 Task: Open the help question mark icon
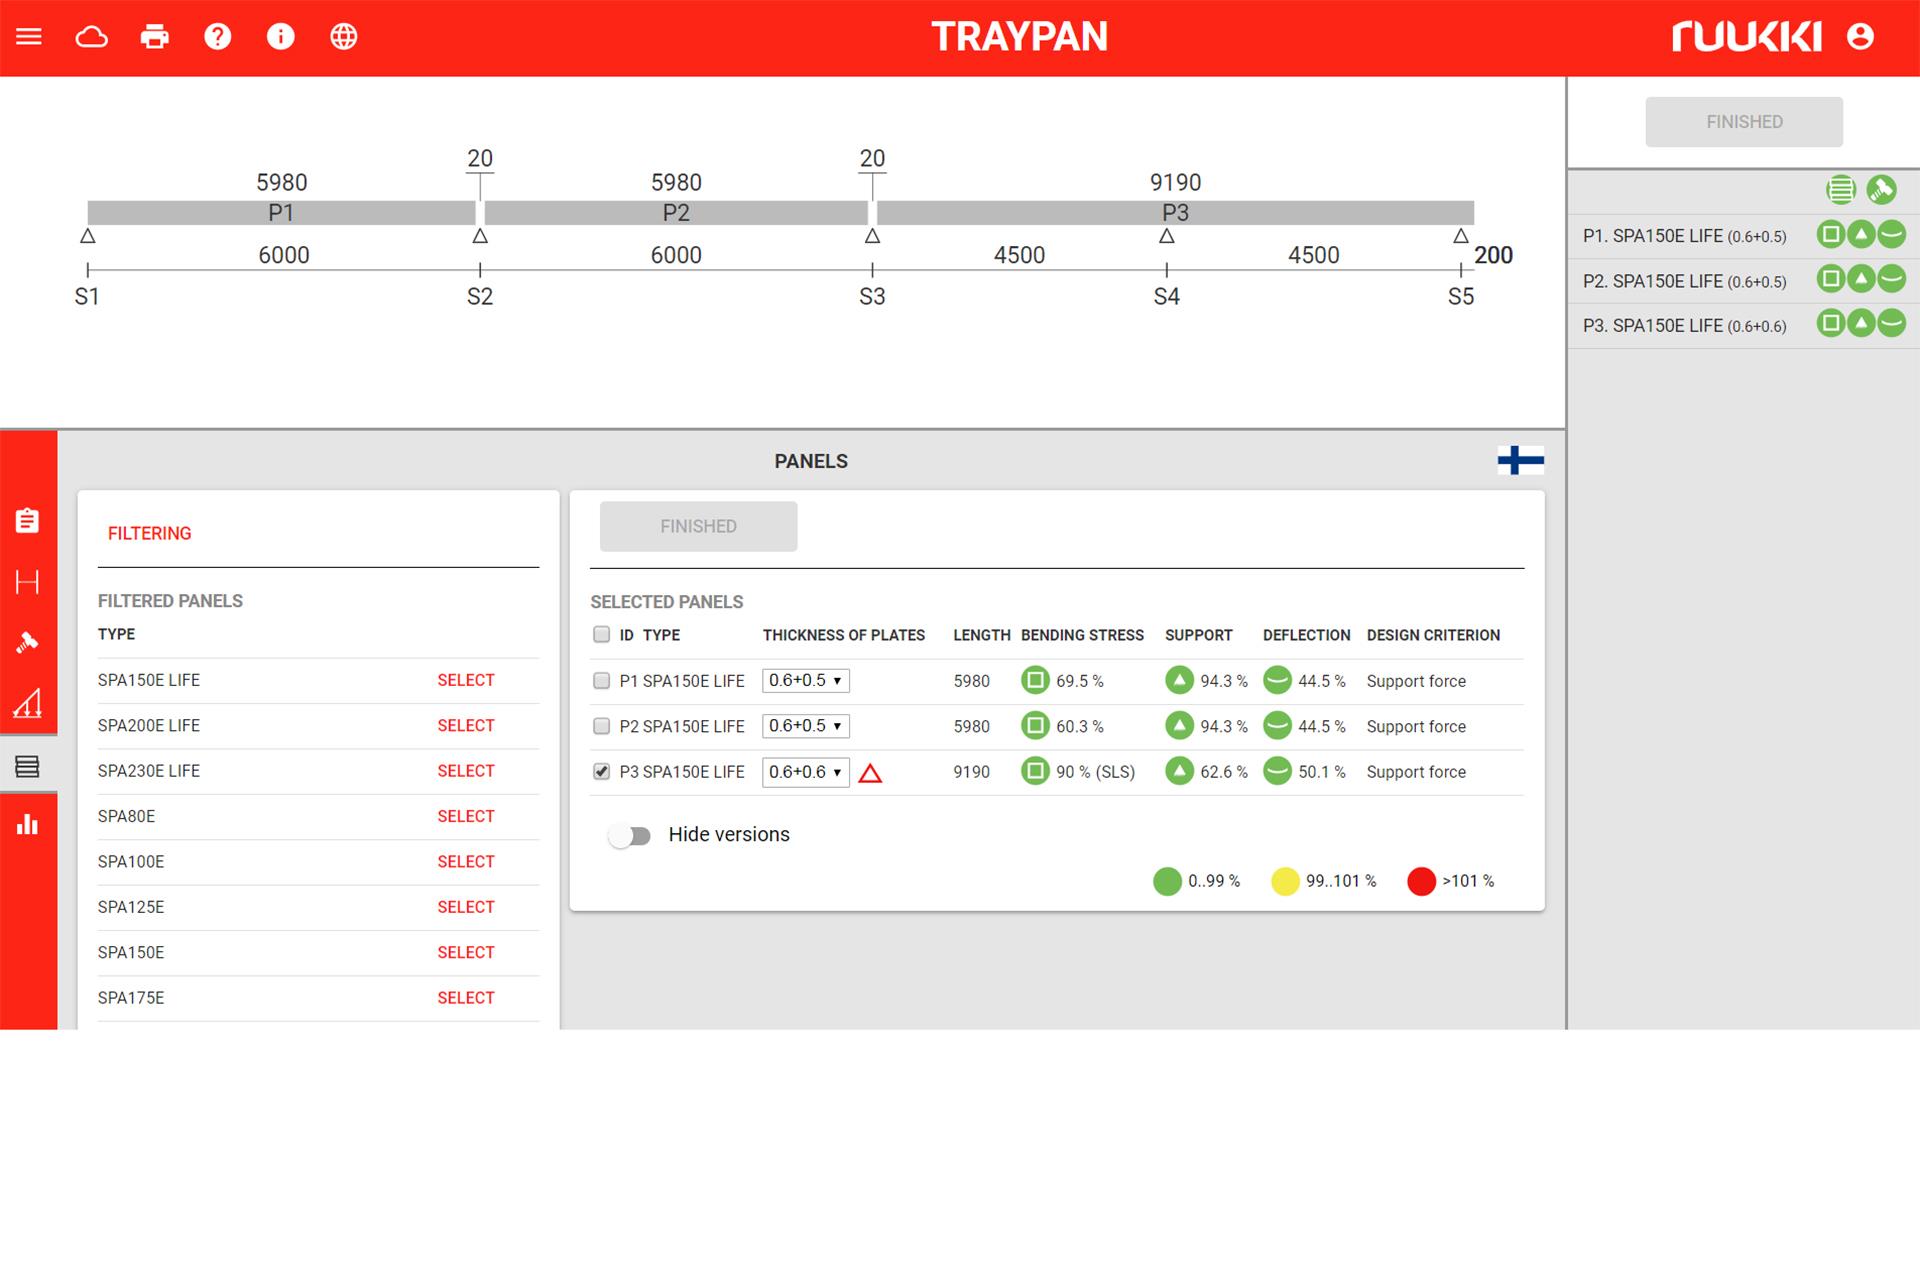(x=218, y=37)
